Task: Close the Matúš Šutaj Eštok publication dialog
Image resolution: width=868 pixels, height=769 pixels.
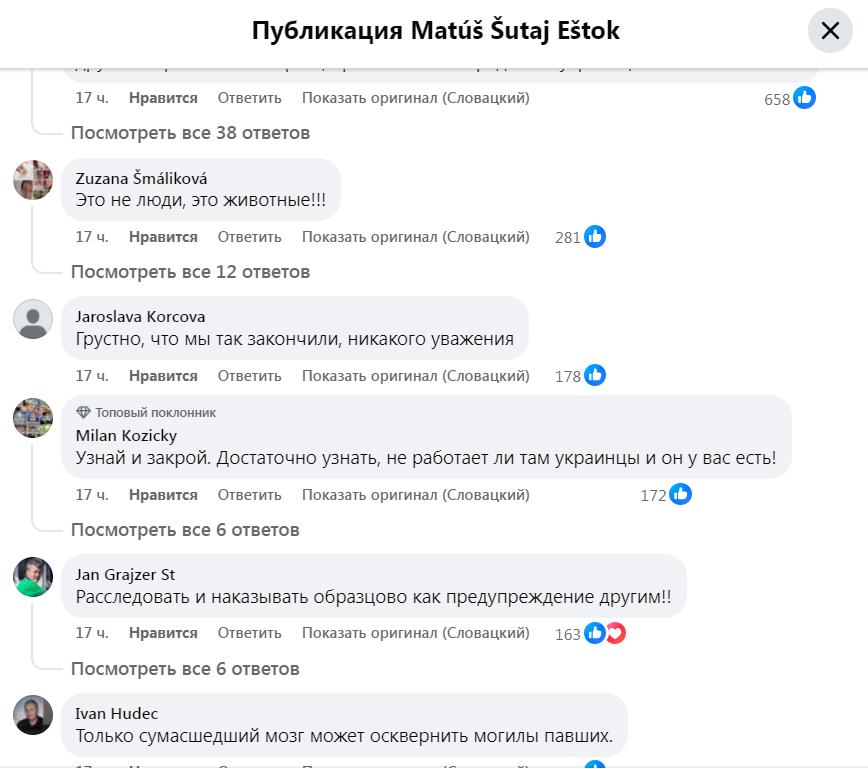Action: [830, 31]
